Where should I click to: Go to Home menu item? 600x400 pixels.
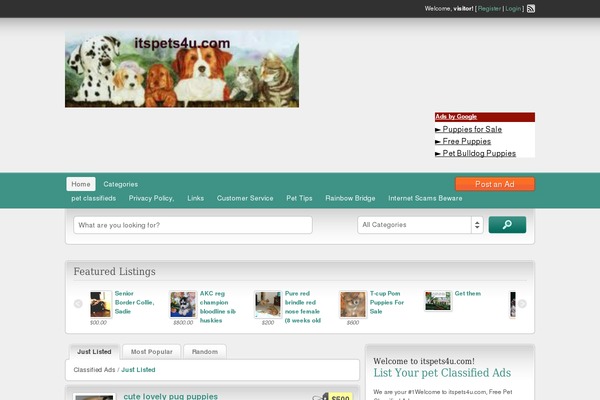(81, 184)
